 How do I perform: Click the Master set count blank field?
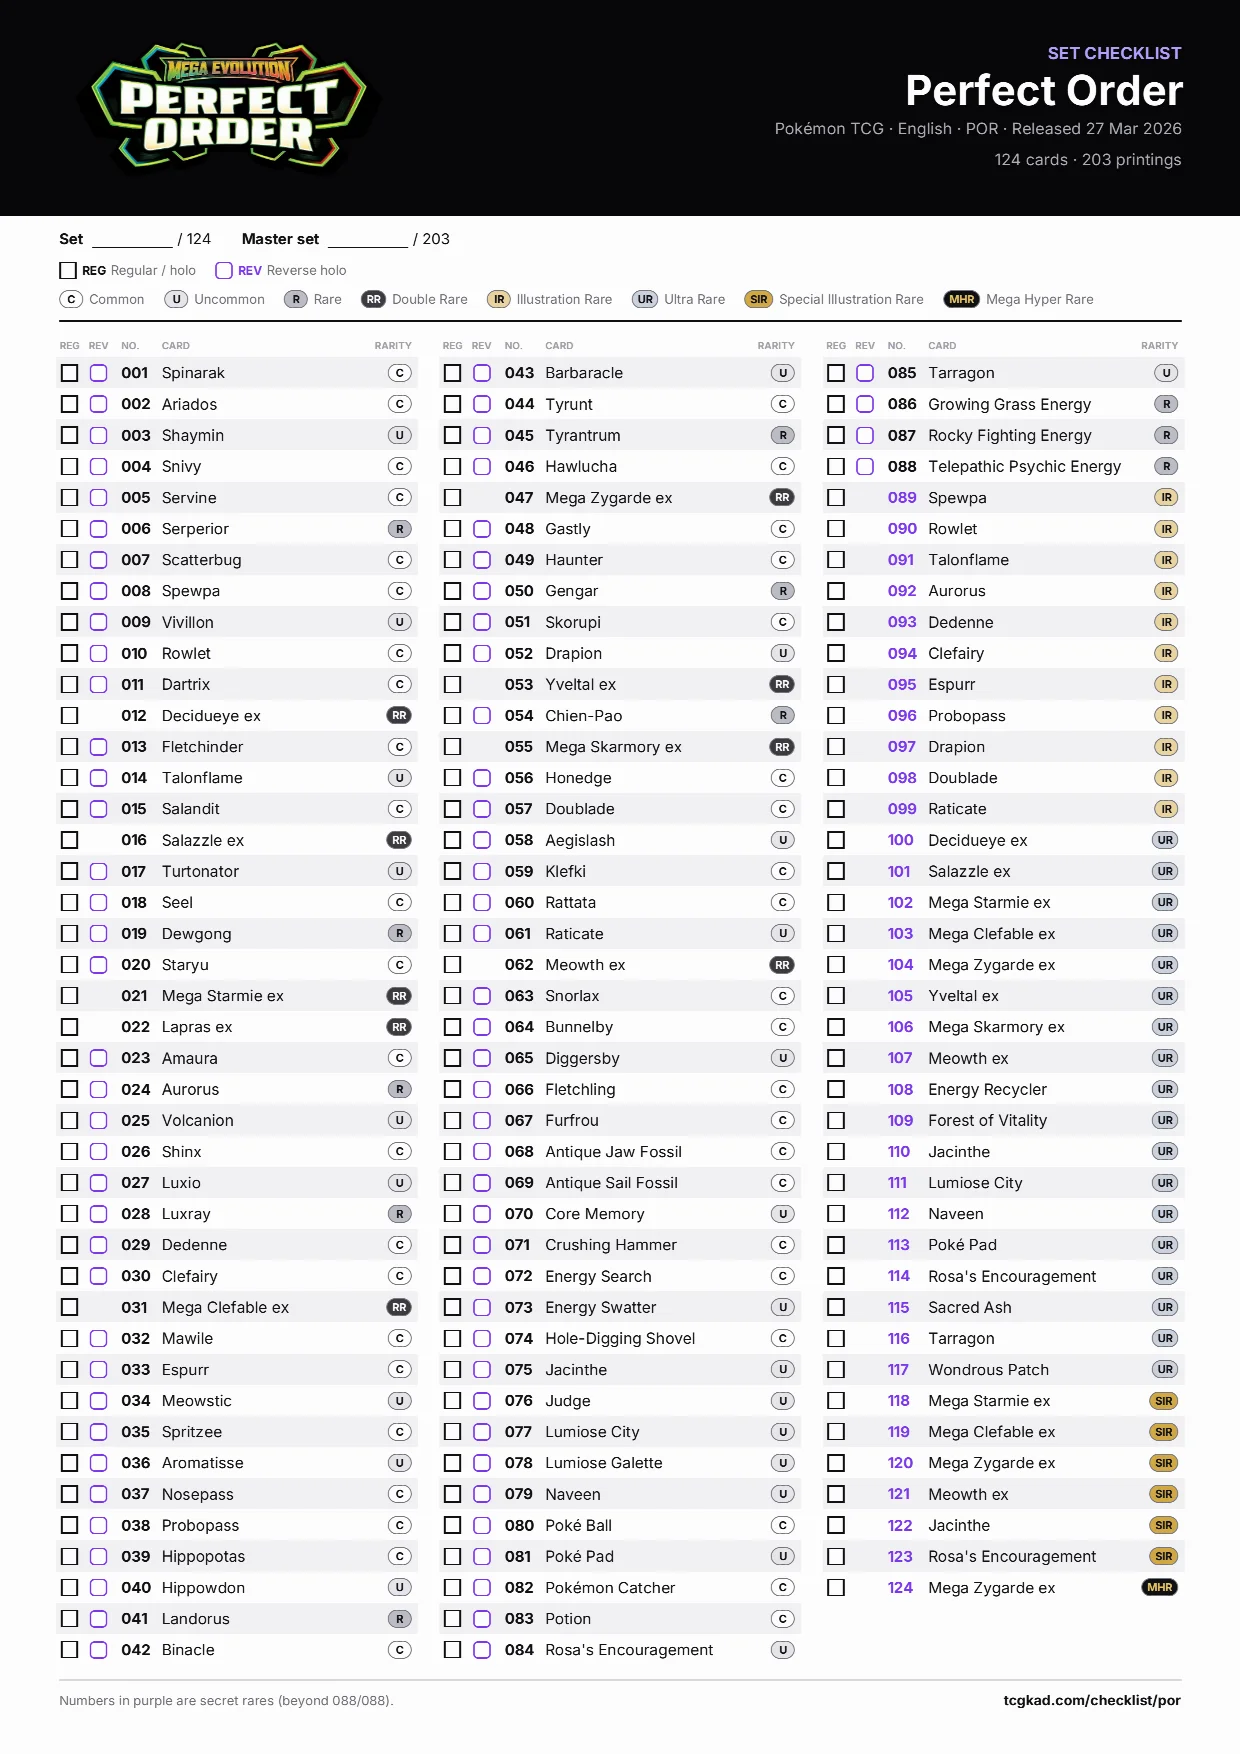point(368,239)
